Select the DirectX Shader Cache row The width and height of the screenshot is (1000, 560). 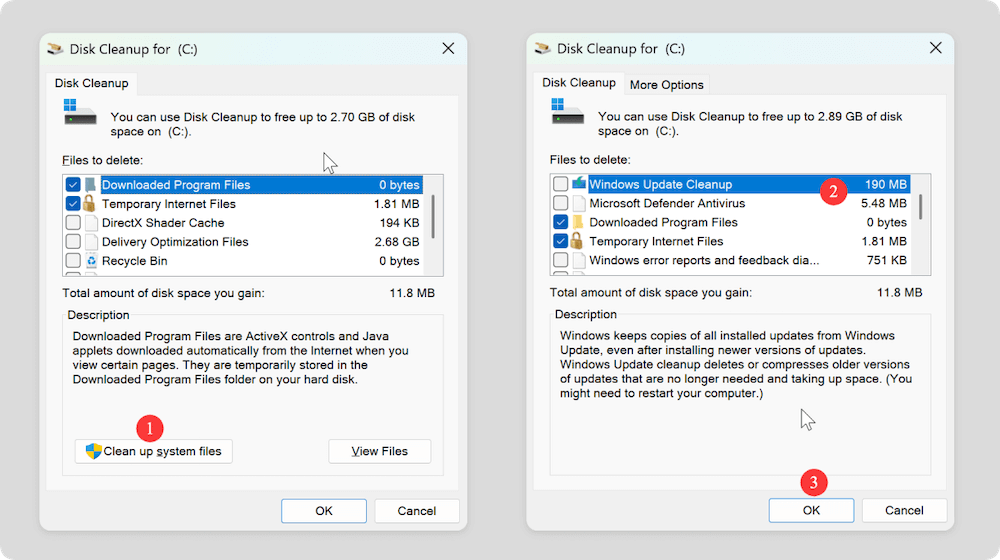pos(243,223)
